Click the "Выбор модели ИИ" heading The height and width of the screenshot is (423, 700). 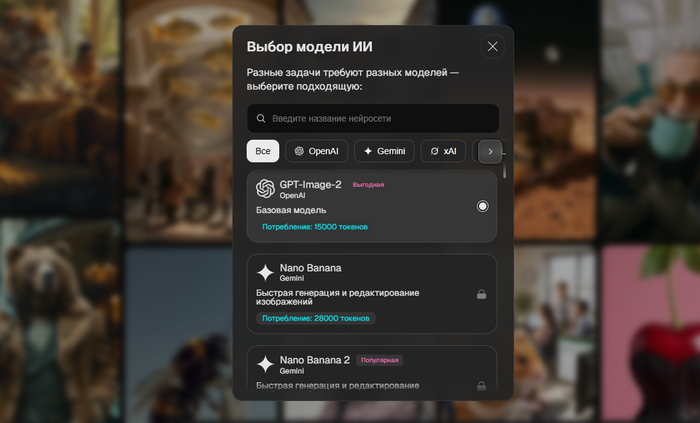[x=309, y=47]
